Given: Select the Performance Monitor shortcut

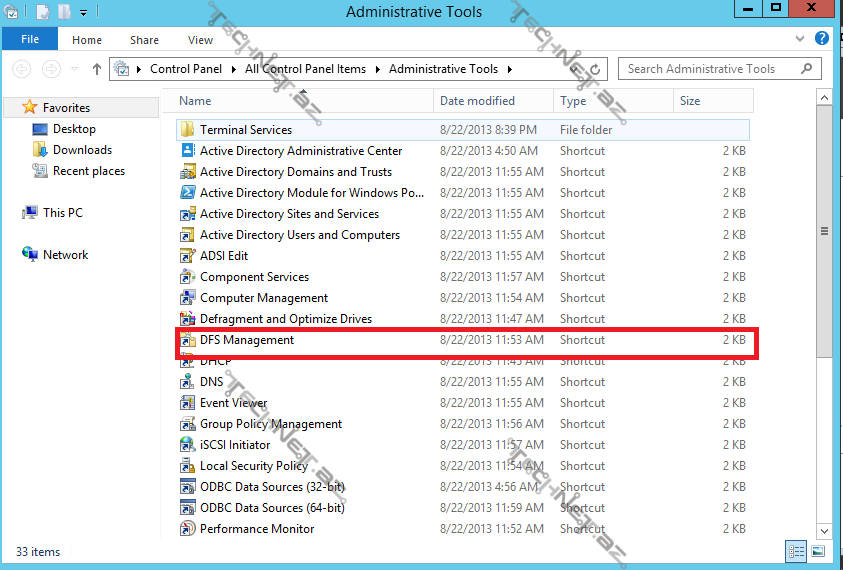Looking at the screenshot, I should tap(256, 529).
